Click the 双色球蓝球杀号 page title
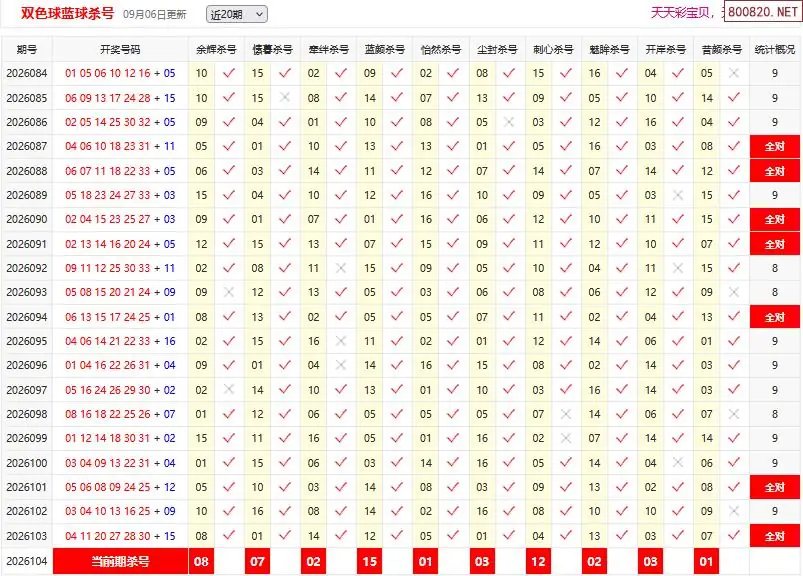This screenshot has width=803, height=576. click(x=67, y=13)
